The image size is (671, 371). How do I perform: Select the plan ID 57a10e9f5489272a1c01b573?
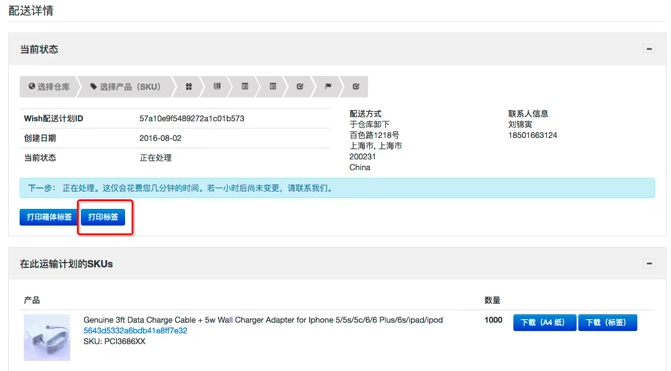(x=192, y=119)
